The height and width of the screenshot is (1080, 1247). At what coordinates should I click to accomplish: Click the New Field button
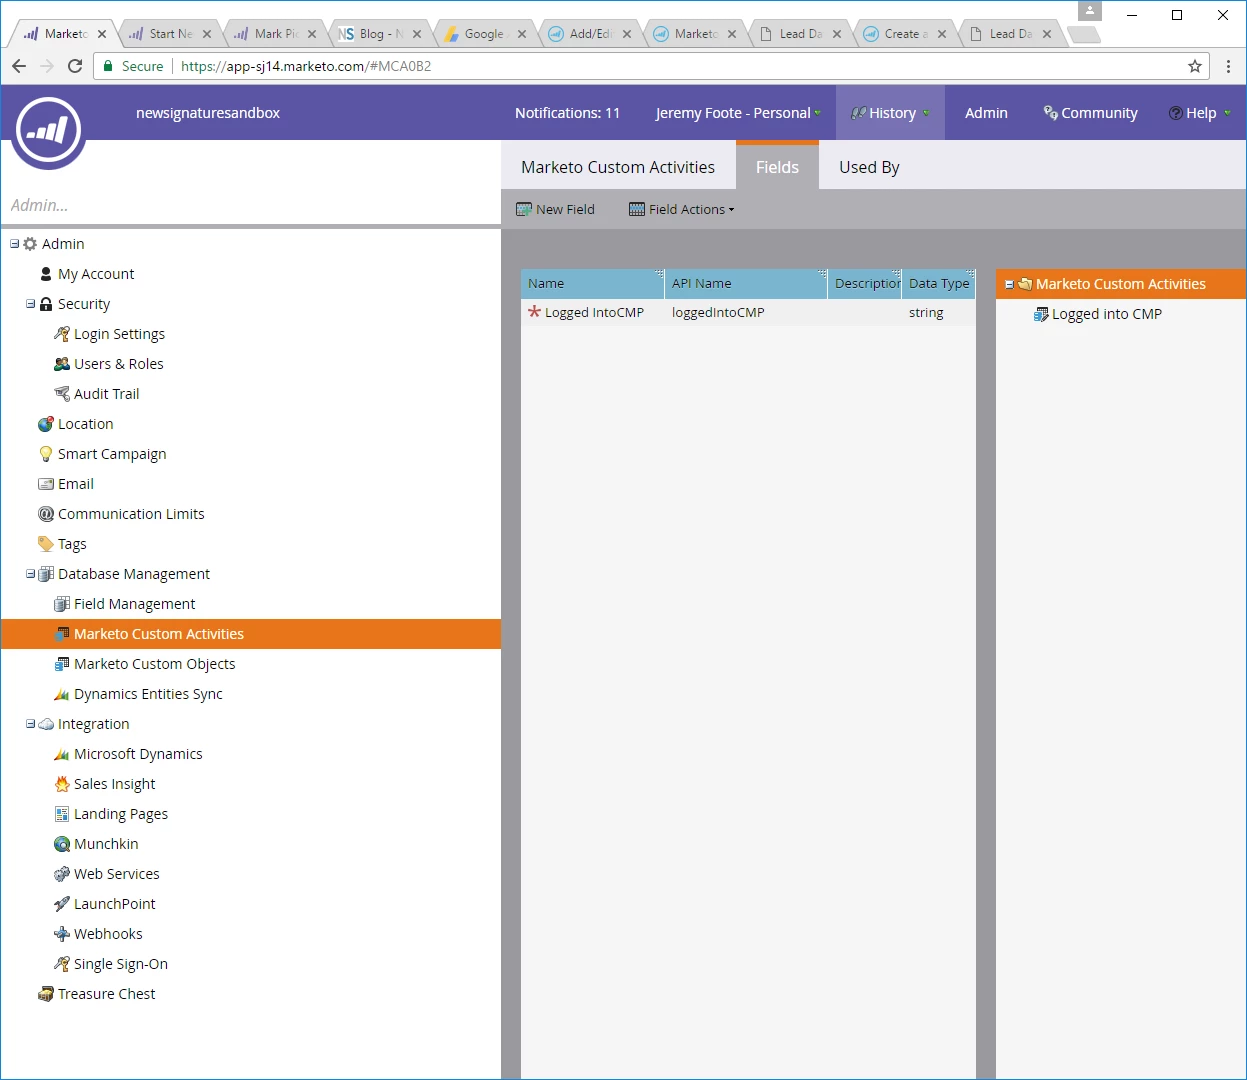pos(555,209)
